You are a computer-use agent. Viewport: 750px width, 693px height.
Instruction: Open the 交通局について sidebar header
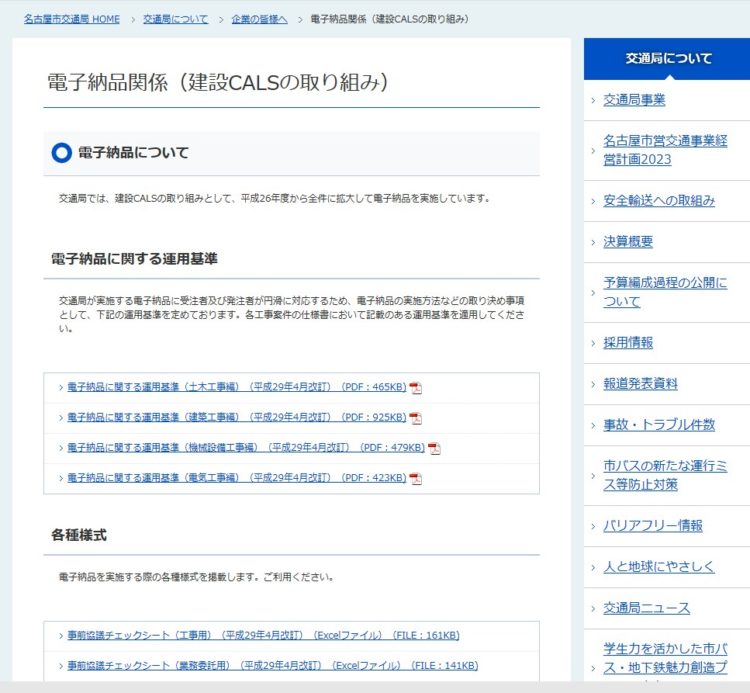668,59
